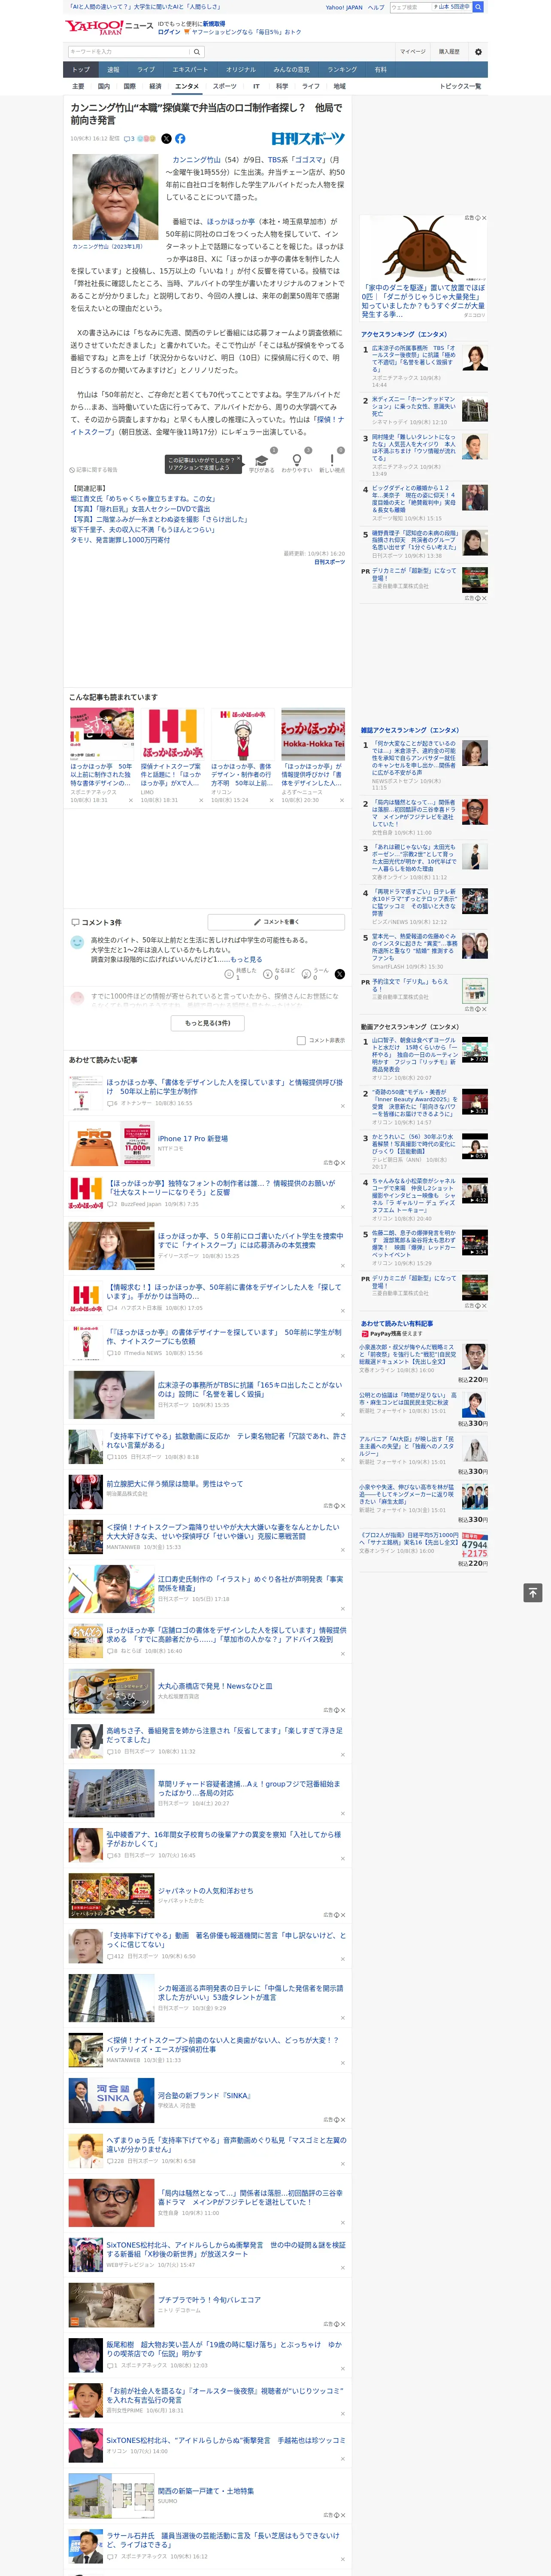The height and width of the screenshot is (2576, 551).
Task: Select the 国際 category tab
Action: coord(129,86)
